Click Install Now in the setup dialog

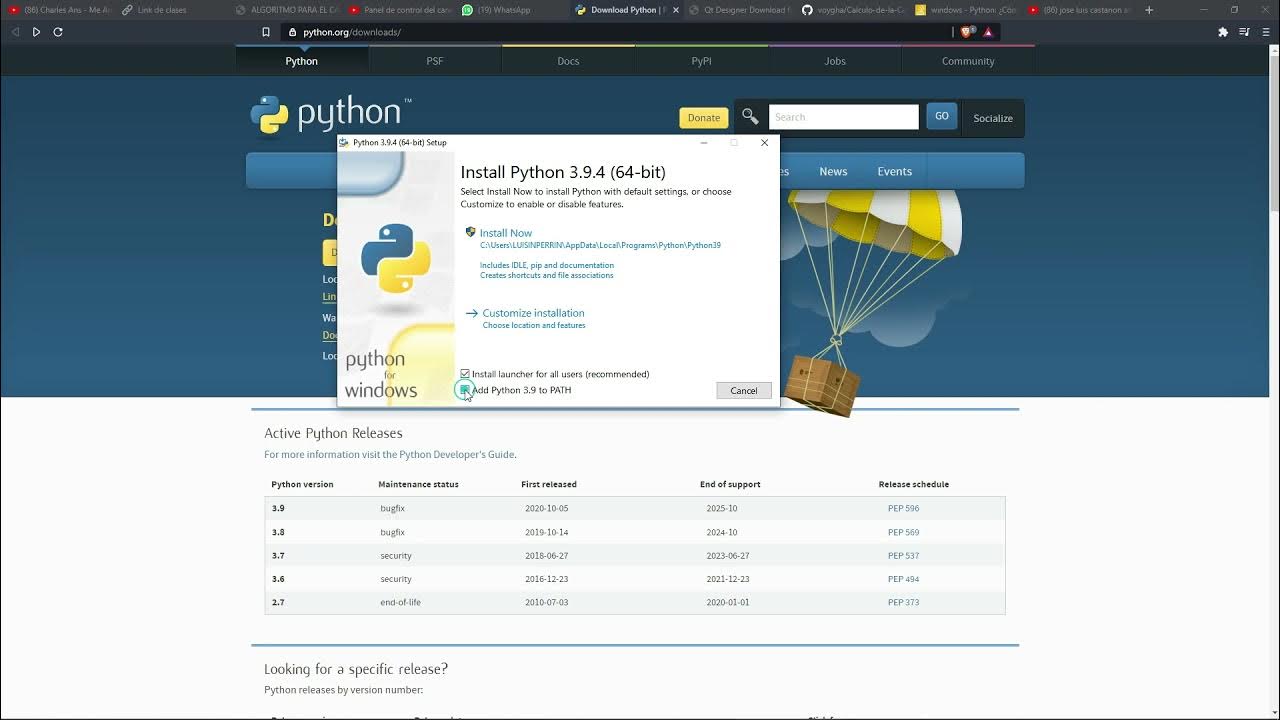[x=506, y=233]
